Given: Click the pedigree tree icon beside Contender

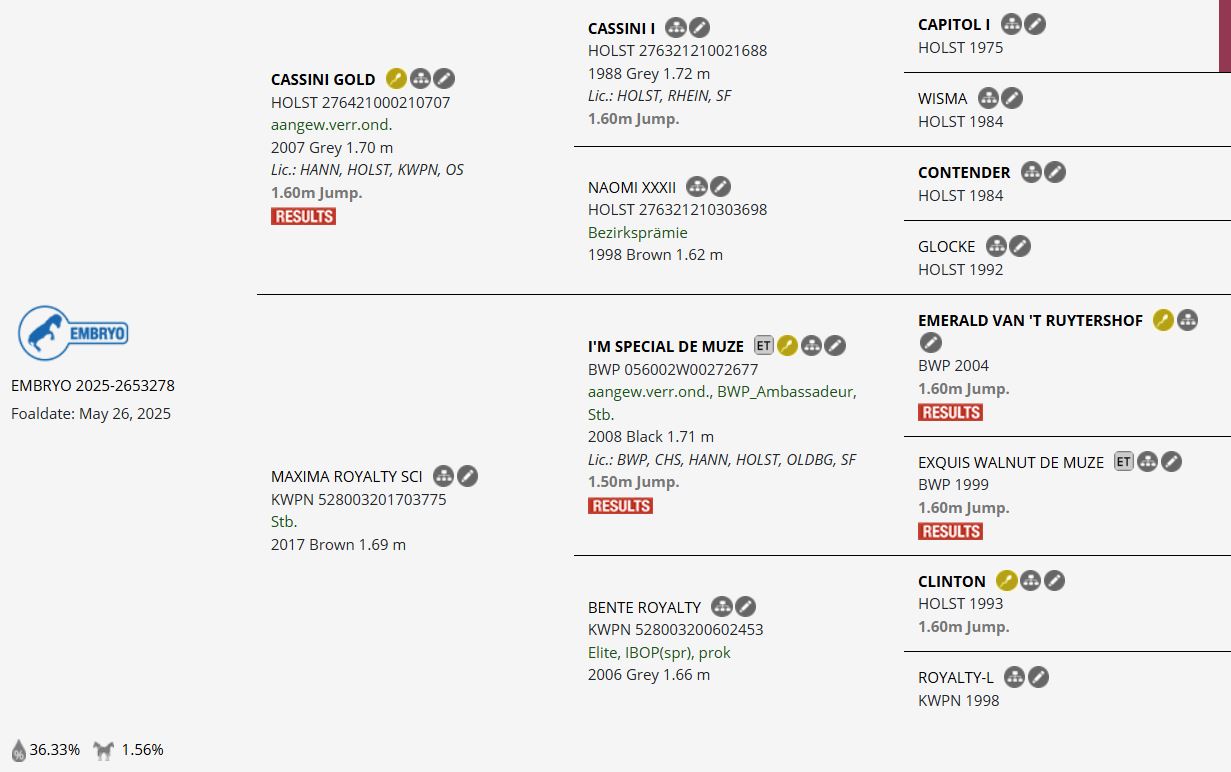Looking at the screenshot, I should click(1031, 172).
